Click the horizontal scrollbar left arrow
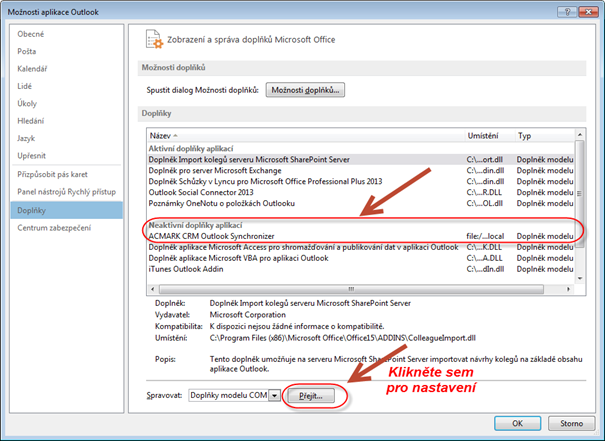The image size is (605, 441). coord(153,289)
